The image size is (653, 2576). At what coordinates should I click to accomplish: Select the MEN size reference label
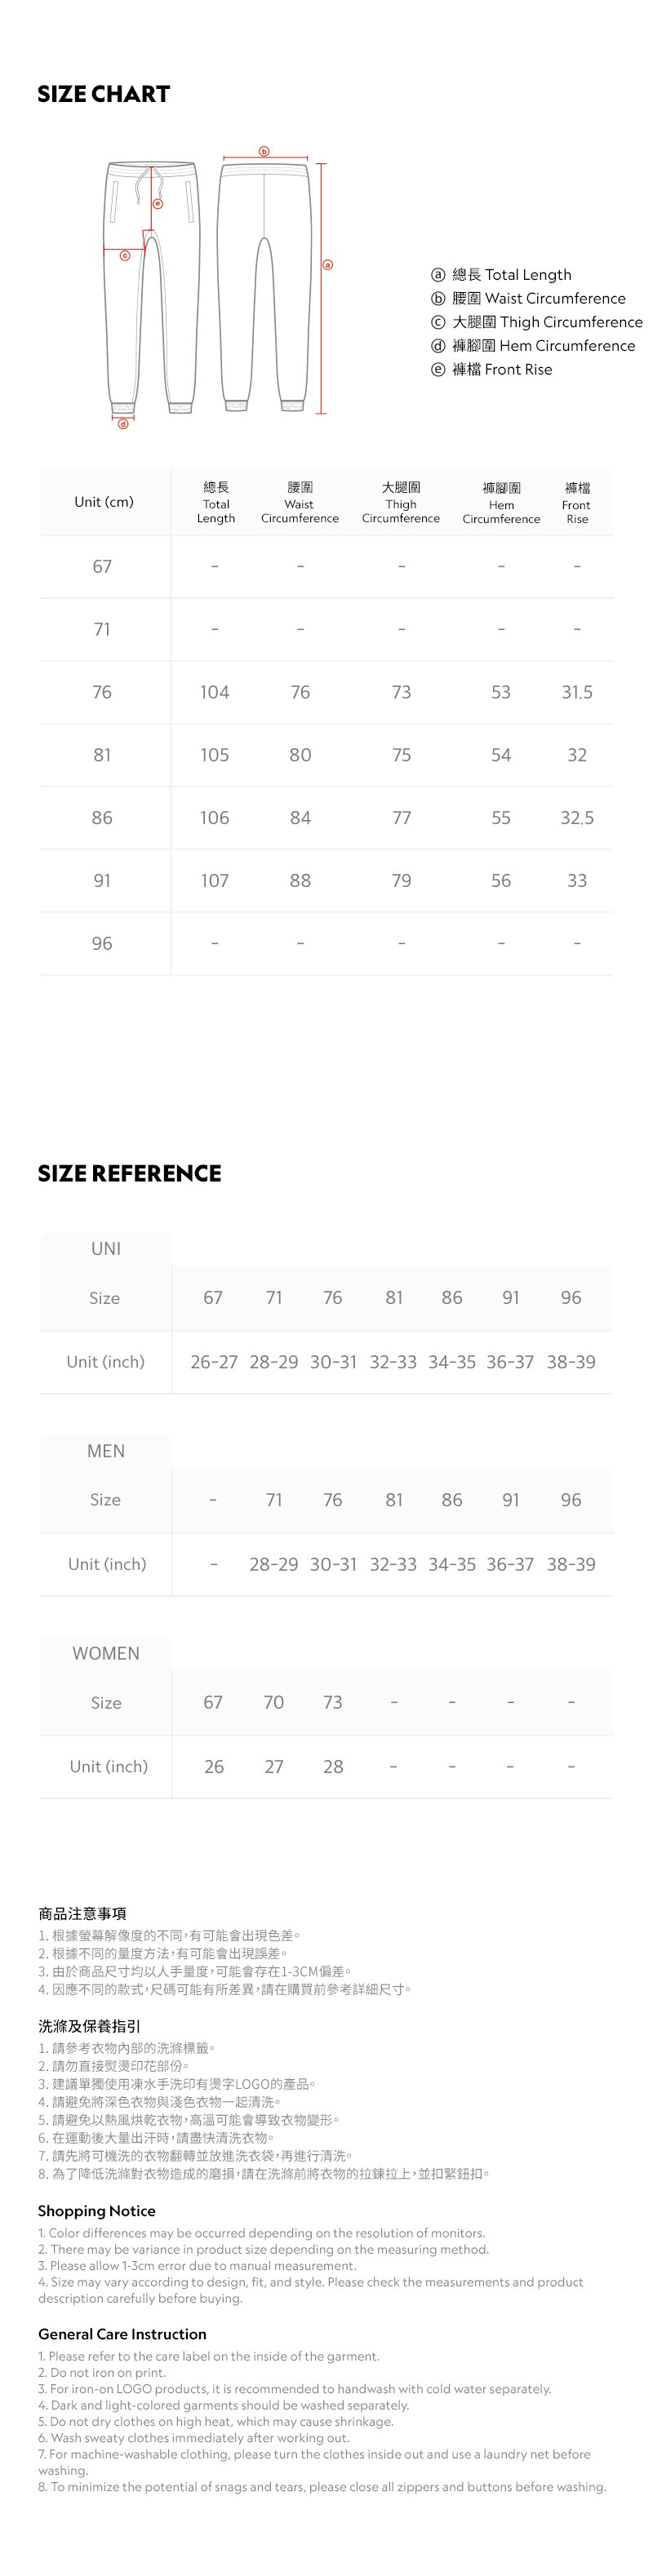pos(106,1451)
